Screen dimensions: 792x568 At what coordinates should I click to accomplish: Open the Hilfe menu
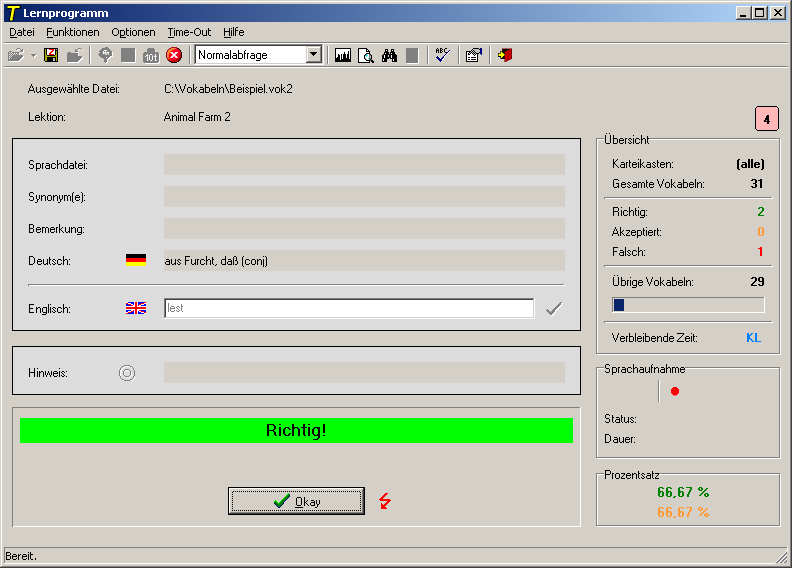[x=234, y=32]
